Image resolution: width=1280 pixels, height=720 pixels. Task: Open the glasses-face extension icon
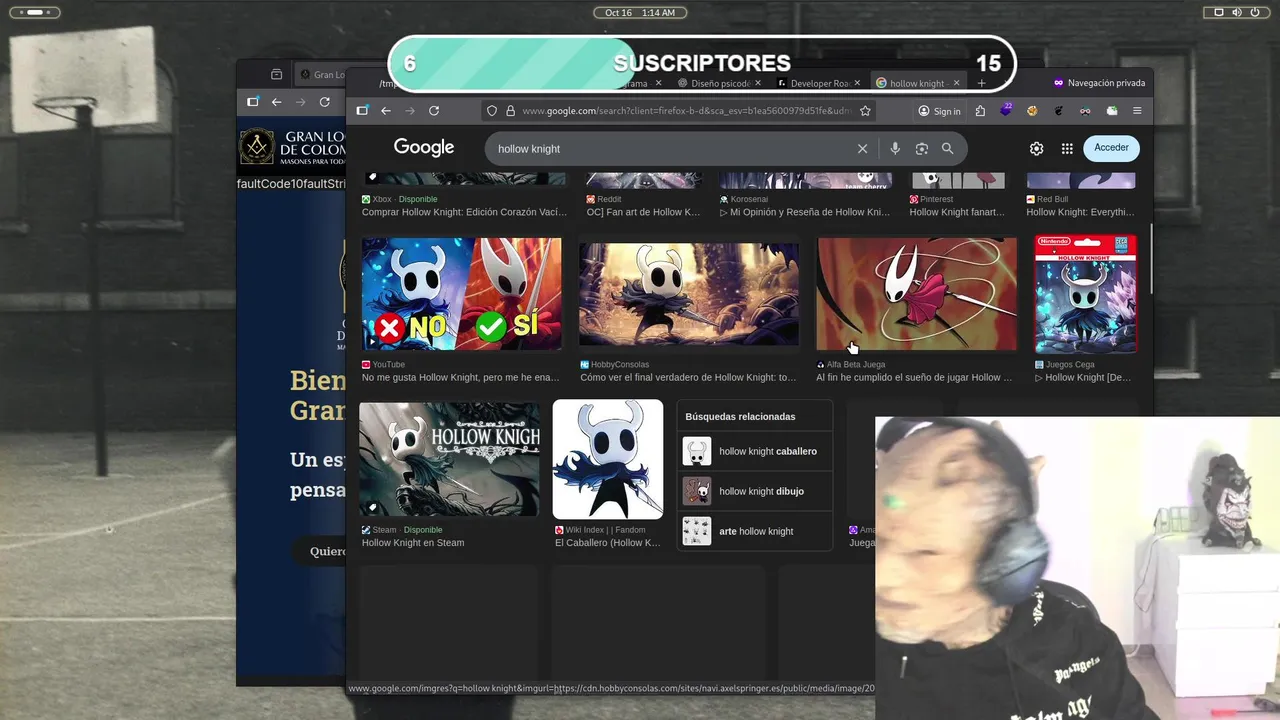[1085, 111]
